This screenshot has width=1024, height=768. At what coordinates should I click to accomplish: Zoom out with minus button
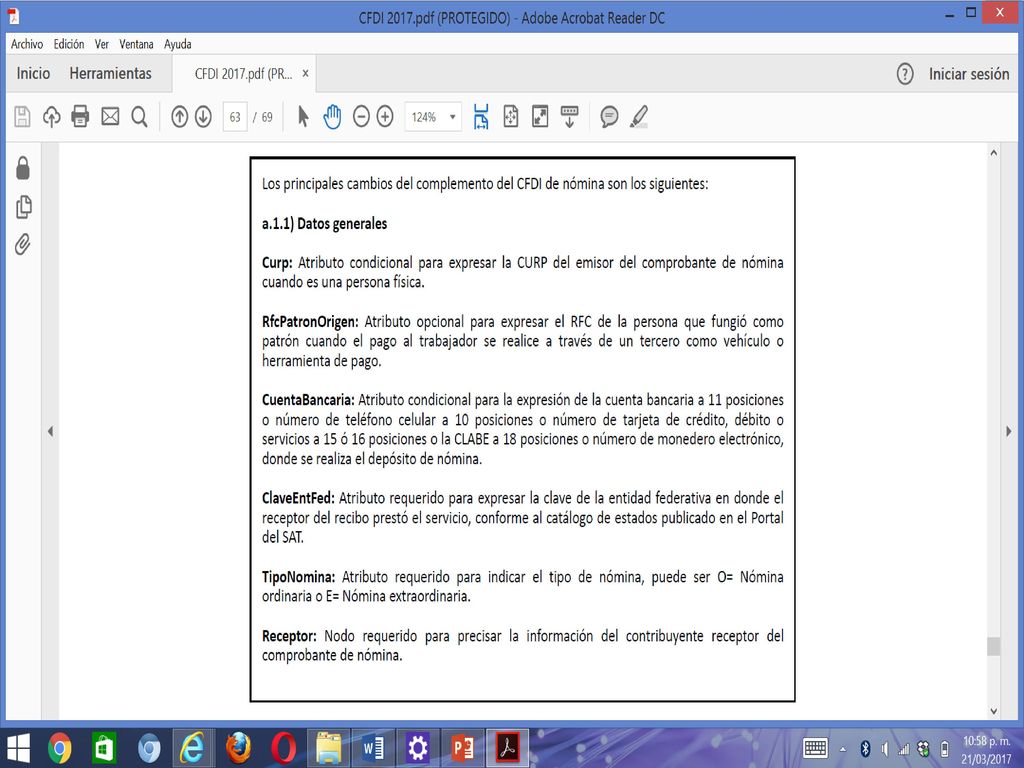(x=361, y=117)
